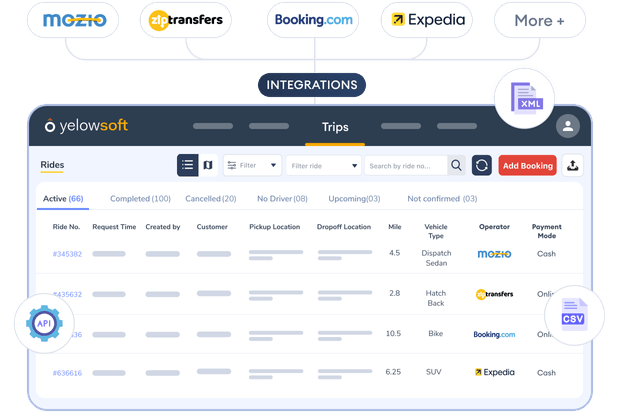
Task: Click the Request Time column header
Action: pyautogui.click(x=114, y=227)
